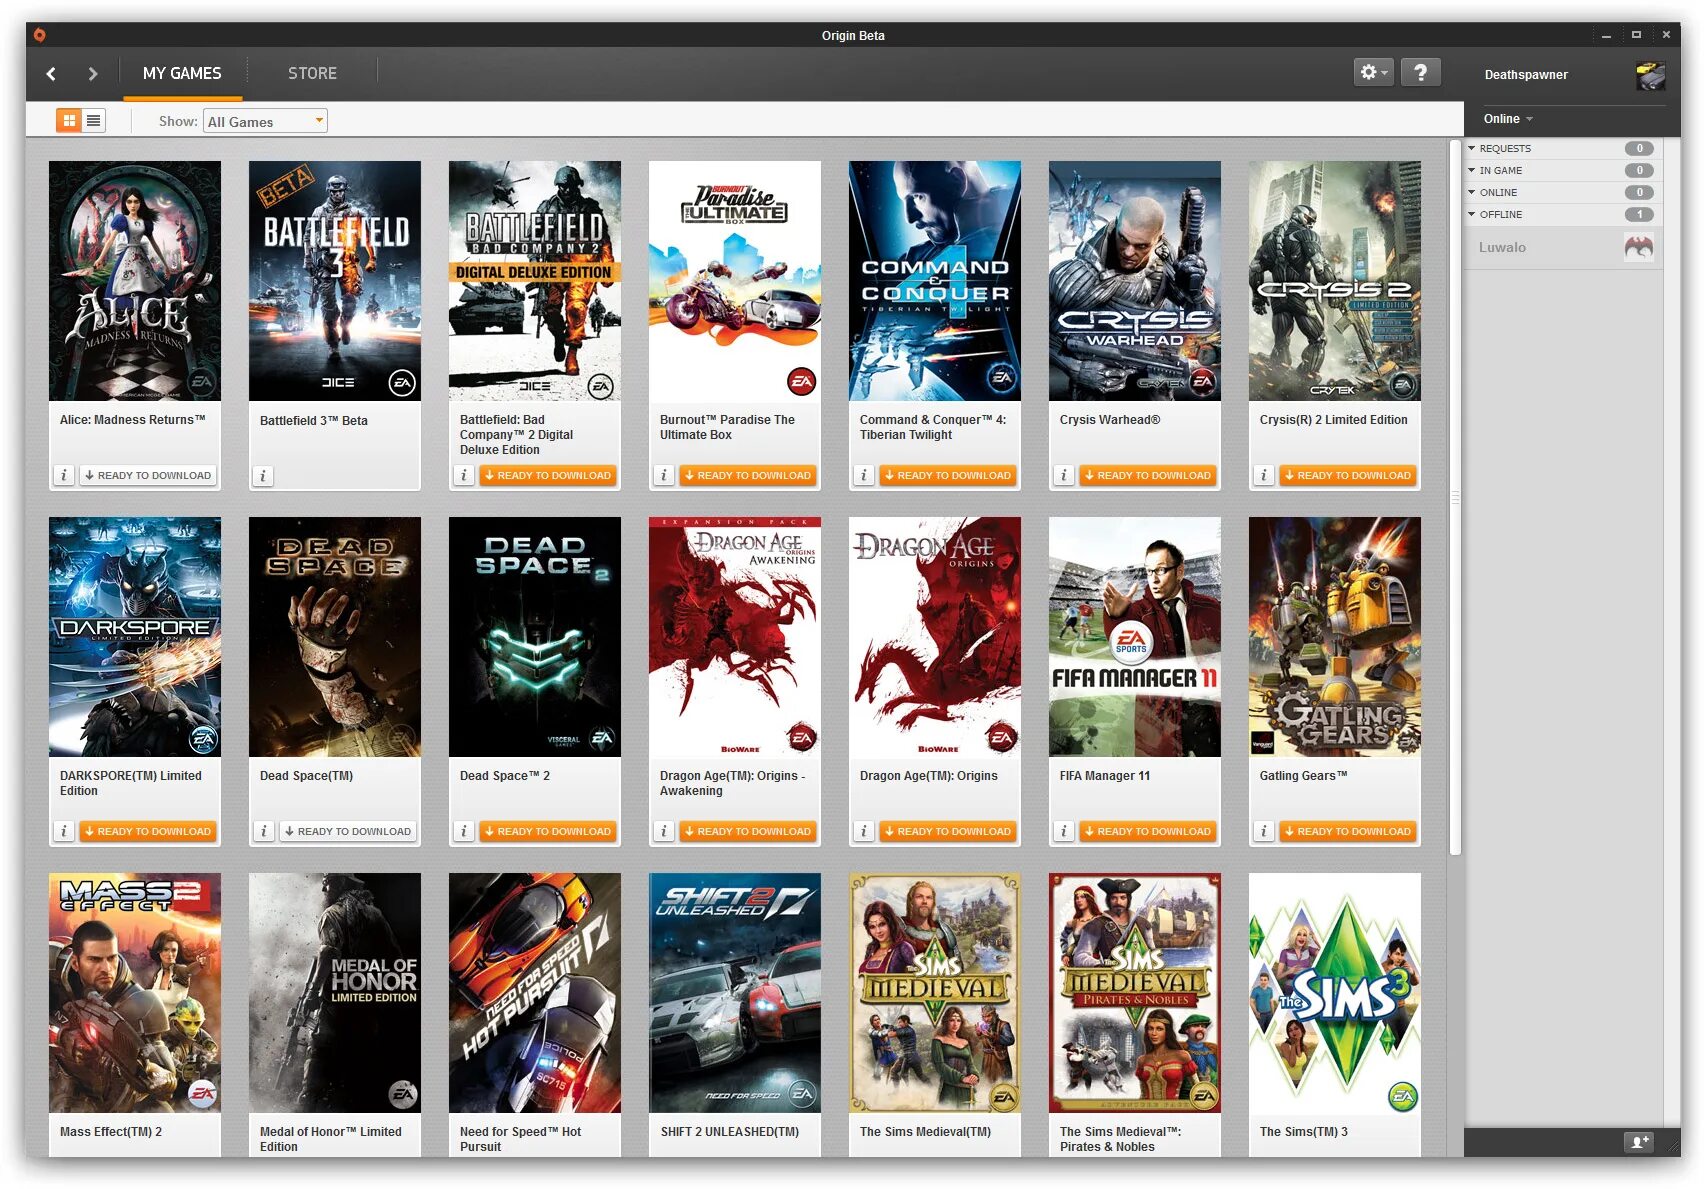The width and height of the screenshot is (1704, 1189).
Task: Click the Dead Space 2 cover
Action: (535, 637)
